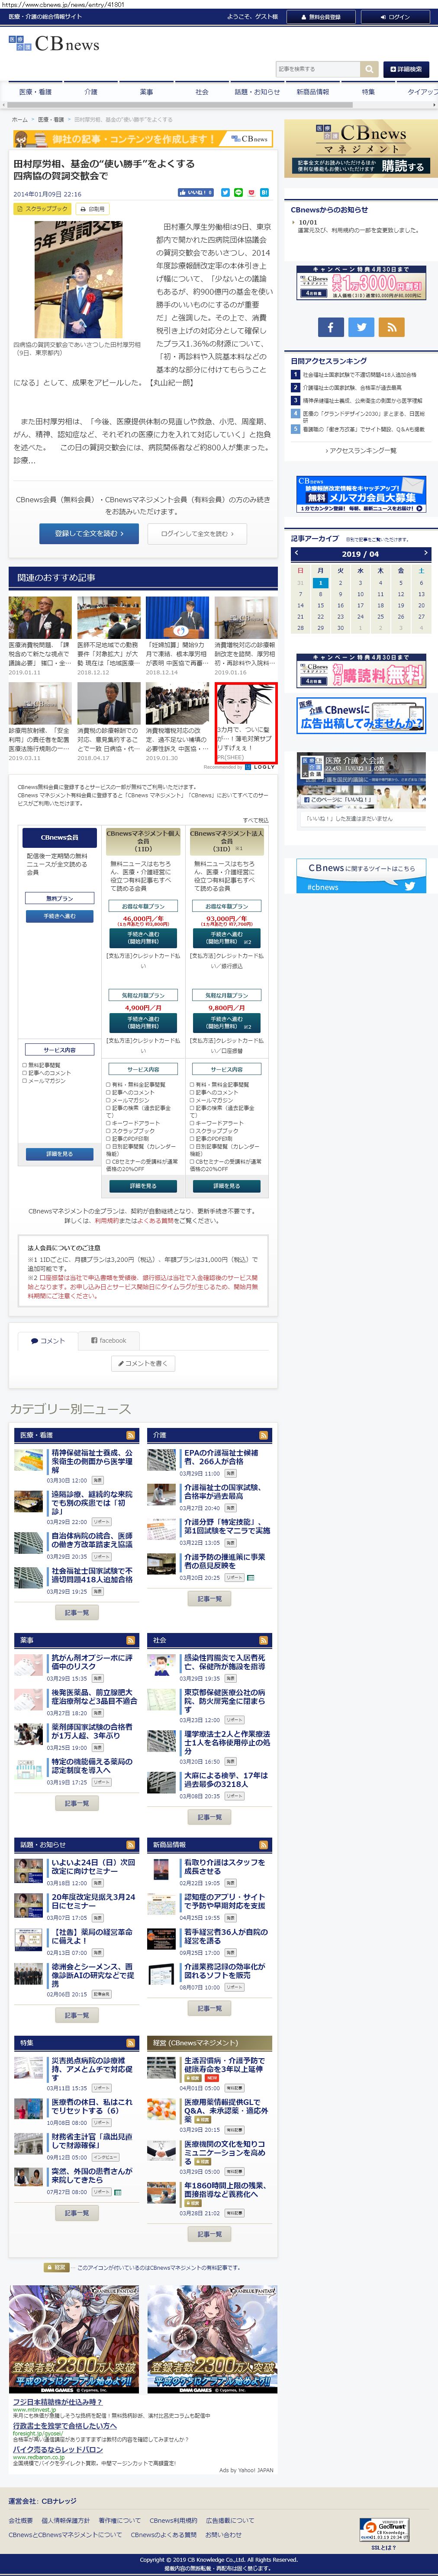Screen dimensions: 438x2576
Task: Open the 医療・看護 navigation tab
Action: pyautogui.click(x=35, y=92)
